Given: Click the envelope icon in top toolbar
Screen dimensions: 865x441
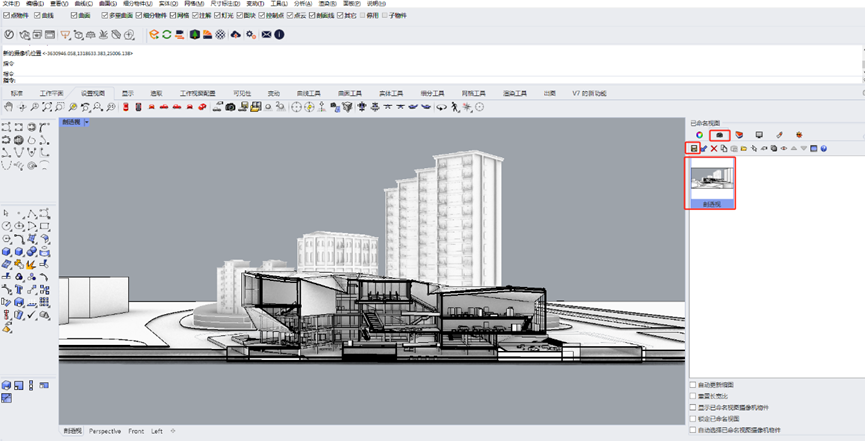Looking at the screenshot, I should pyautogui.click(x=266, y=35).
